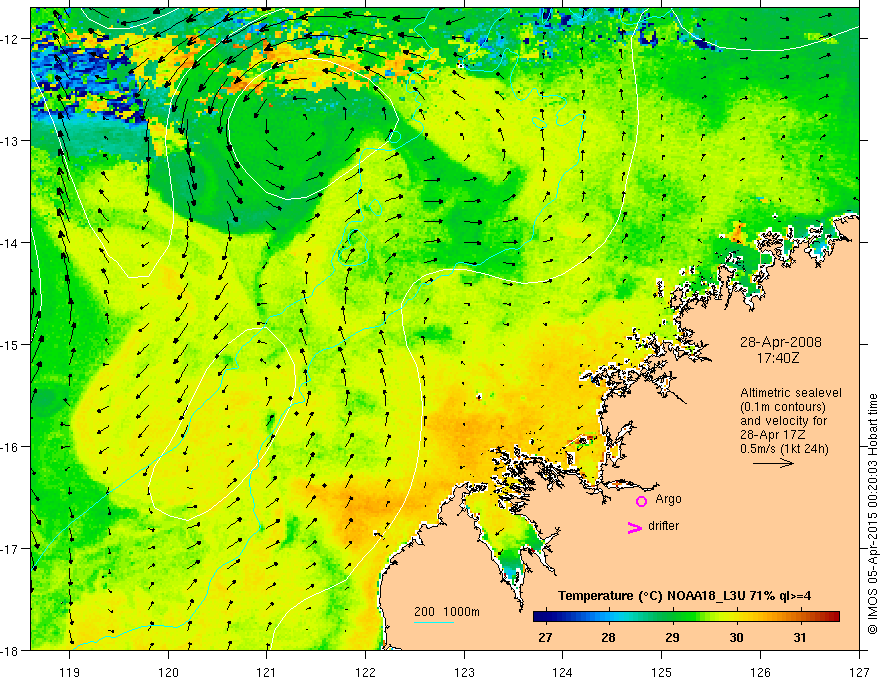Click the longitude axis label '123'
The image size is (880, 680).
click(x=464, y=672)
